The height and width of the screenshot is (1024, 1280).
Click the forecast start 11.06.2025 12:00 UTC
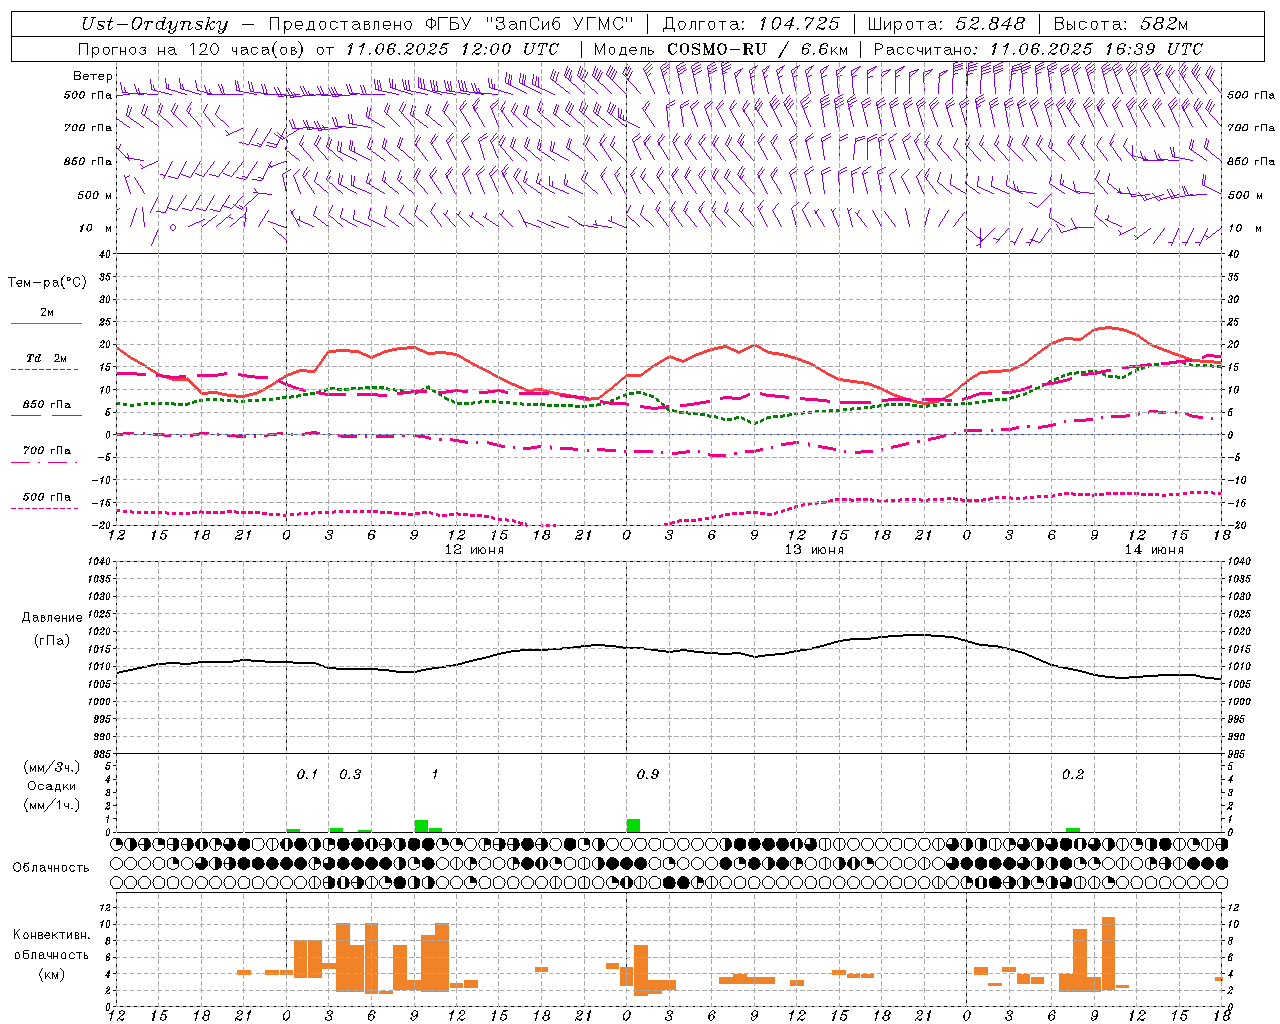point(452,49)
